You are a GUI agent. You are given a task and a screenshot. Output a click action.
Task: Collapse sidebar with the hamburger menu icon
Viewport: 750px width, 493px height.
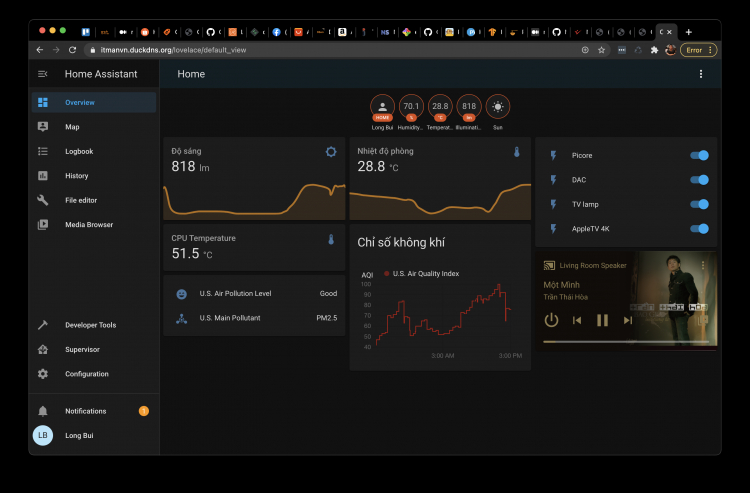click(43, 74)
